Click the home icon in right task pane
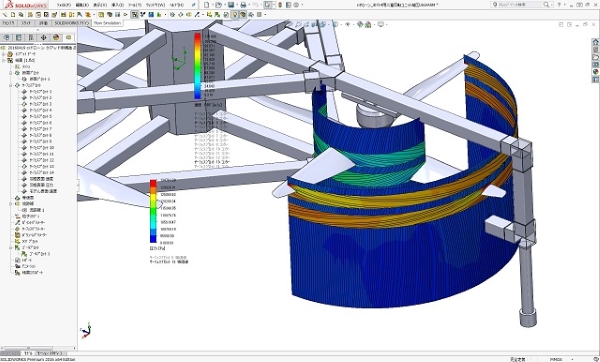The image size is (600, 362). click(x=595, y=42)
